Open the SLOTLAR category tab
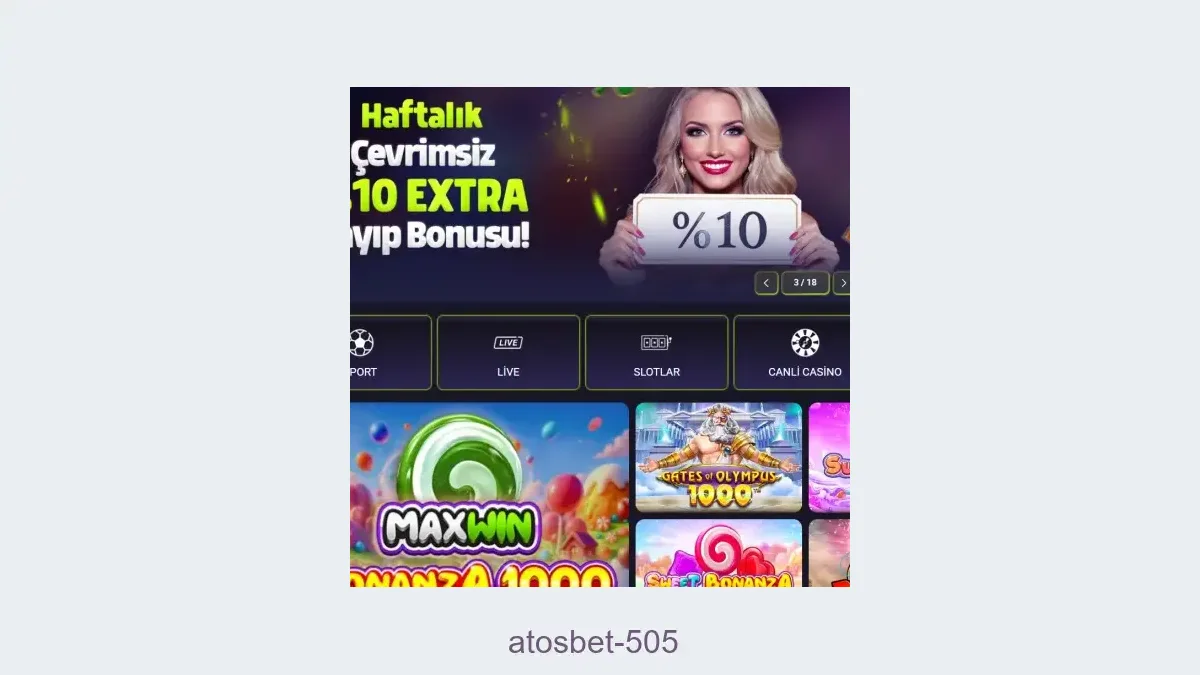Screen dimensions: 1200x675 (656, 352)
